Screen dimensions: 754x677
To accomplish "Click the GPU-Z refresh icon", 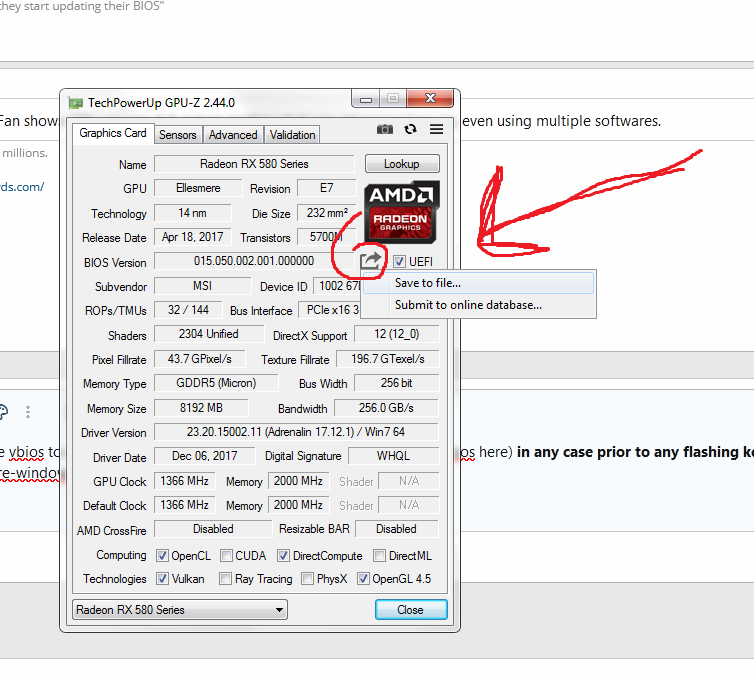I will [410, 129].
